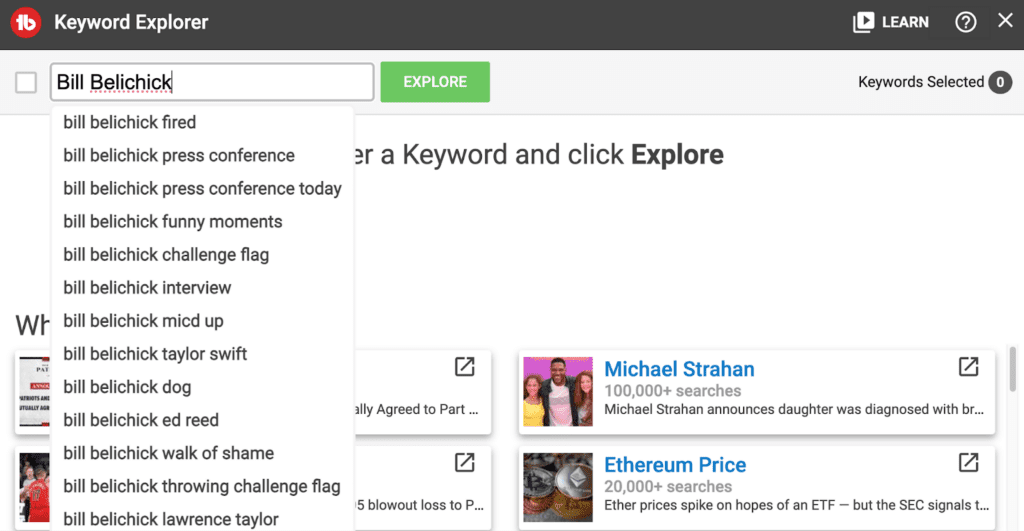
Task: Click the Patriots announcement thumbnail
Action: (35, 391)
